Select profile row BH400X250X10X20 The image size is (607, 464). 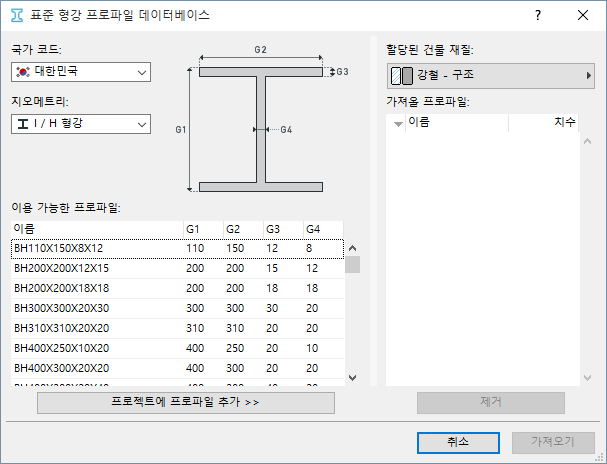click(x=177, y=349)
